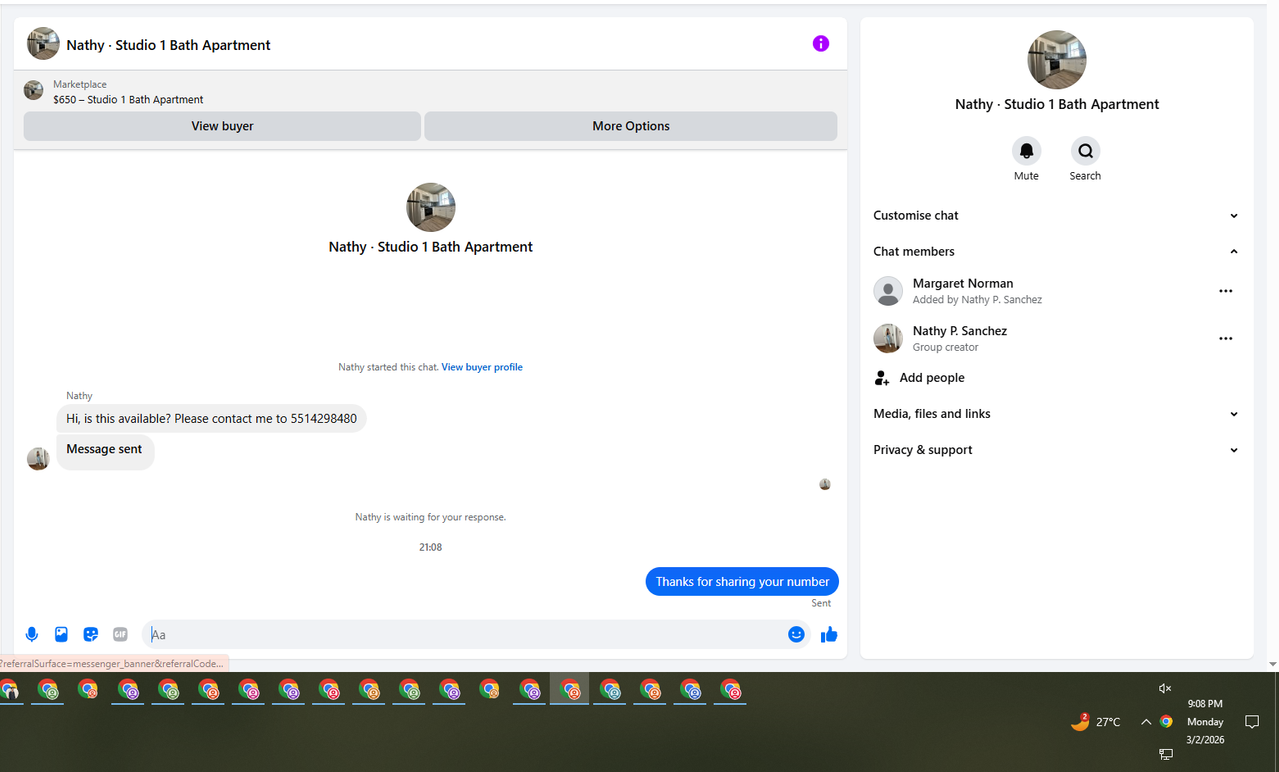Send a thumbs-up like
The image size is (1279, 772).
[x=829, y=634]
